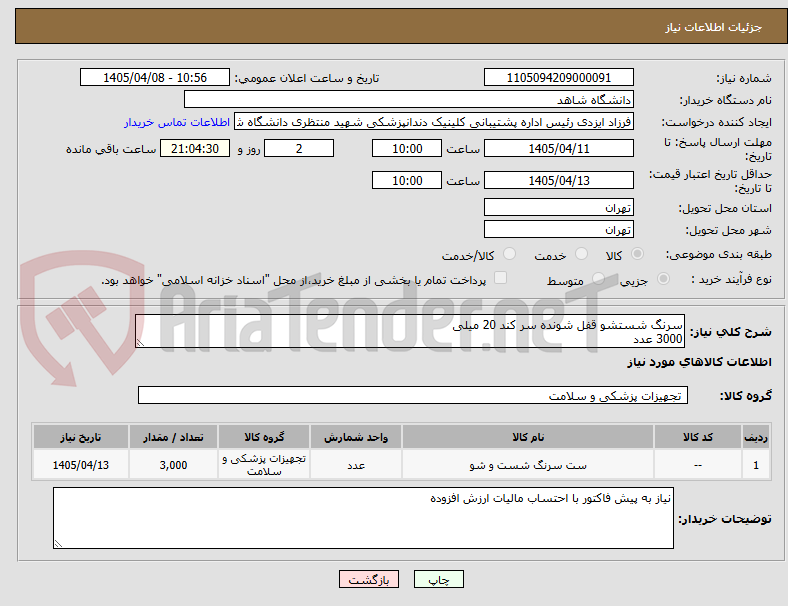Select the خدمت radio button

pyautogui.click(x=581, y=254)
